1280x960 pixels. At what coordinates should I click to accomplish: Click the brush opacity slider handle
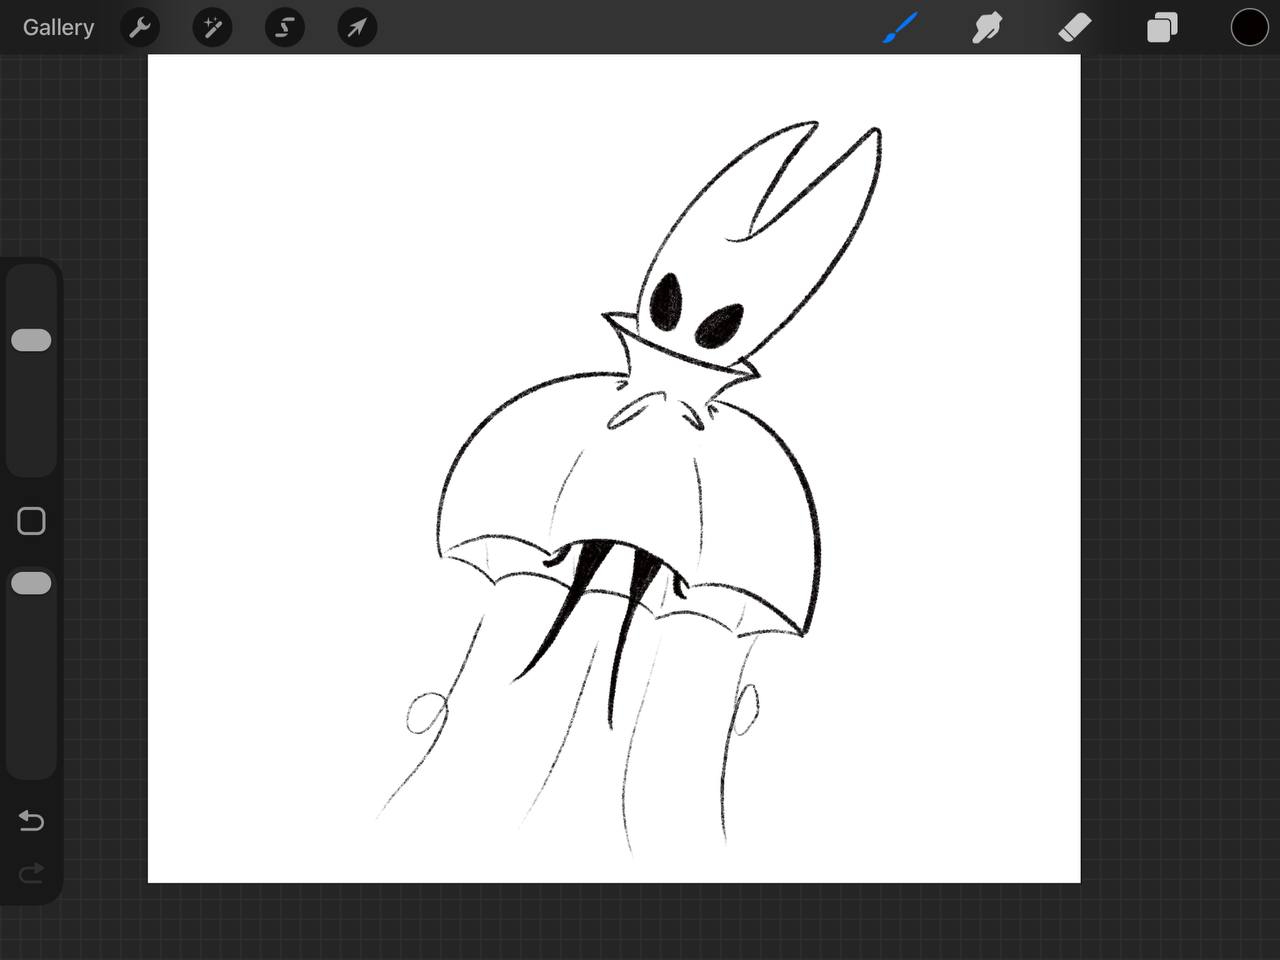(x=31, y=583)
